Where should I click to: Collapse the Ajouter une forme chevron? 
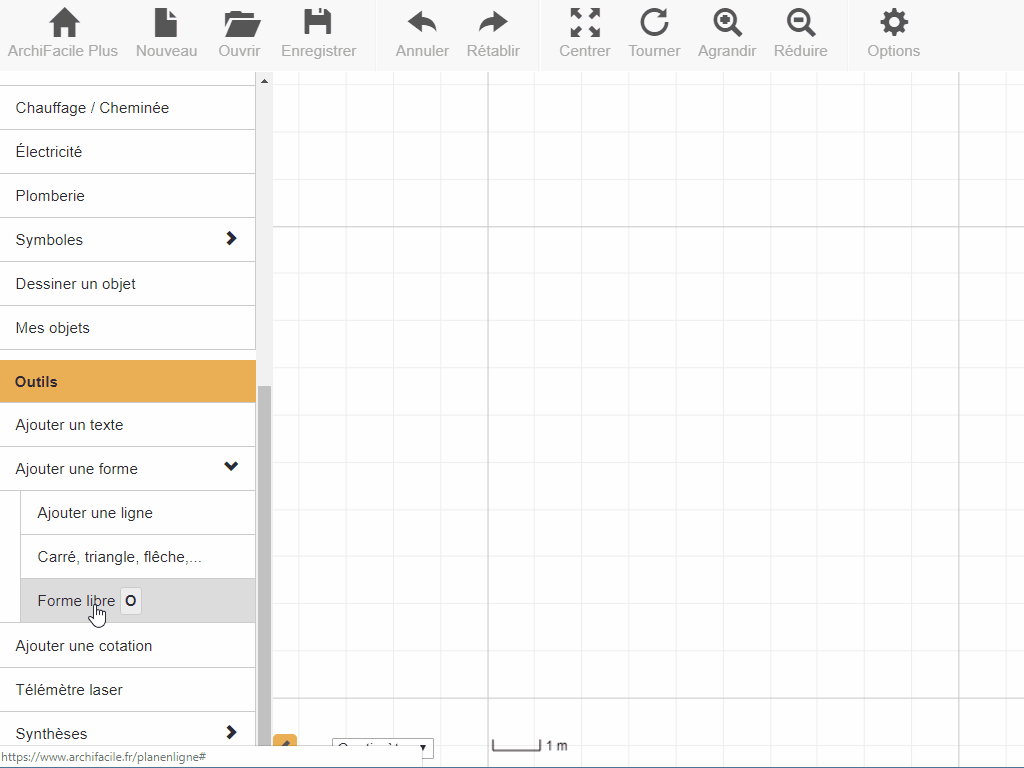coord(231,467)
